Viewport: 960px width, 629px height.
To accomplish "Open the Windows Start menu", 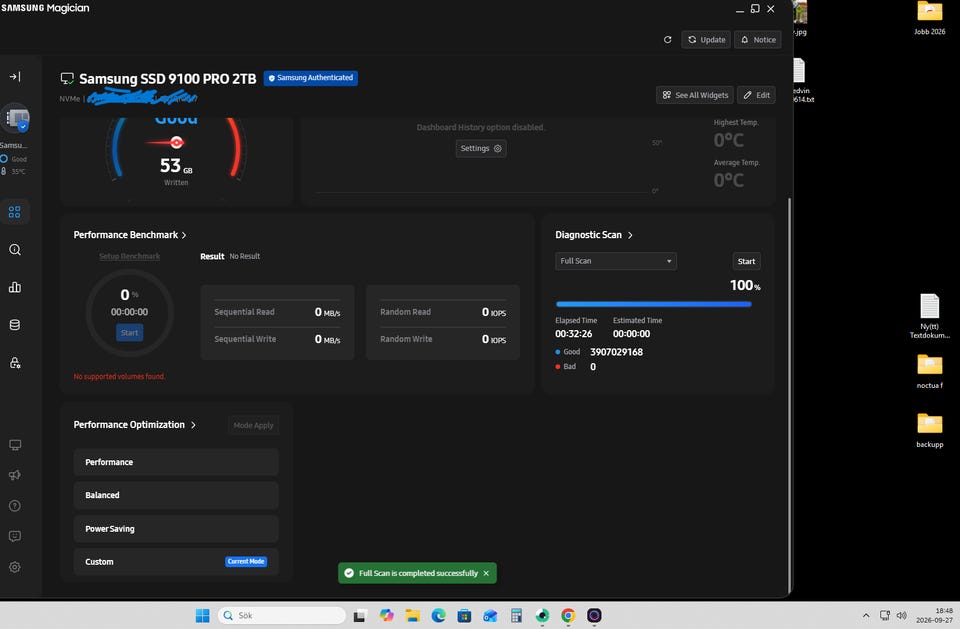I will pyautogui.click(x=202, y=616).
